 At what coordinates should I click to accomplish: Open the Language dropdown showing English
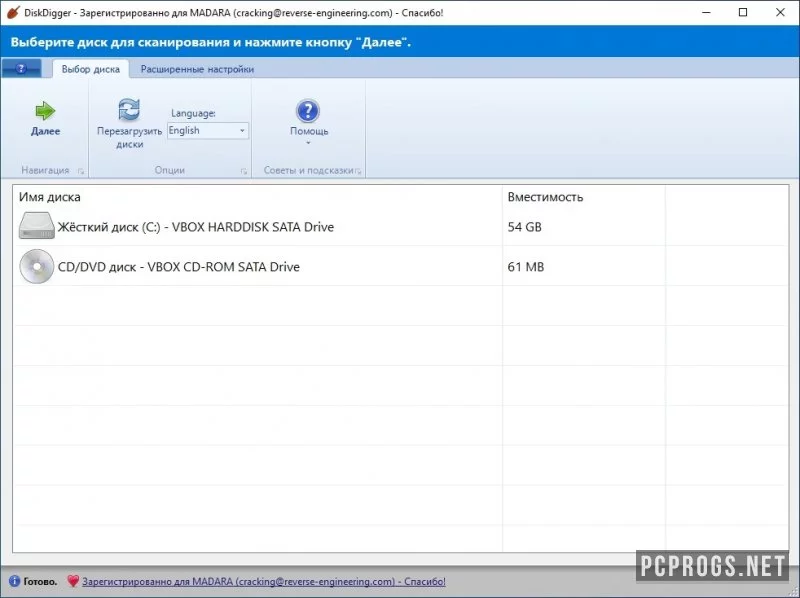point(208,131)
